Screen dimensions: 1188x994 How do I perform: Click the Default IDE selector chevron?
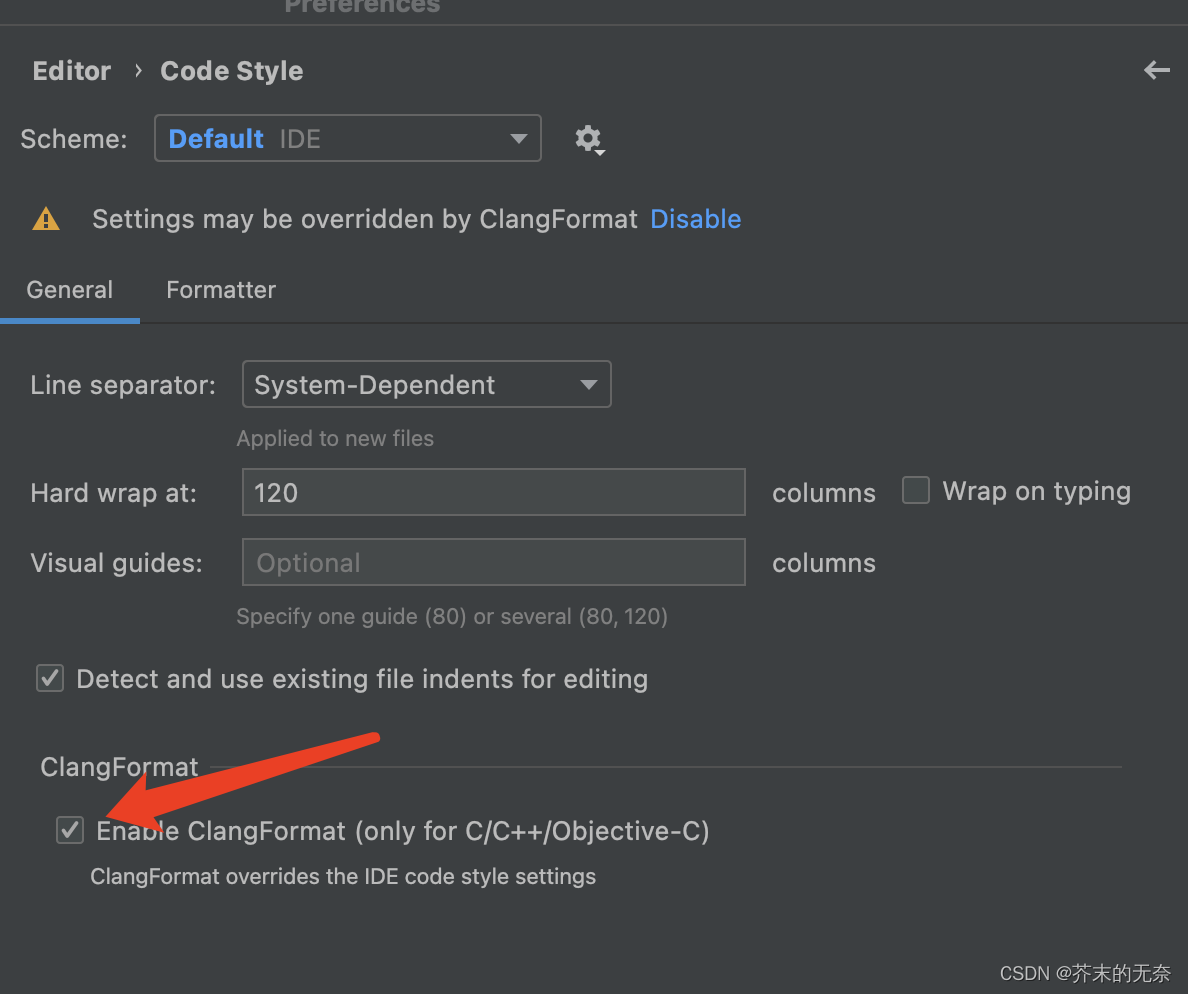519,138
